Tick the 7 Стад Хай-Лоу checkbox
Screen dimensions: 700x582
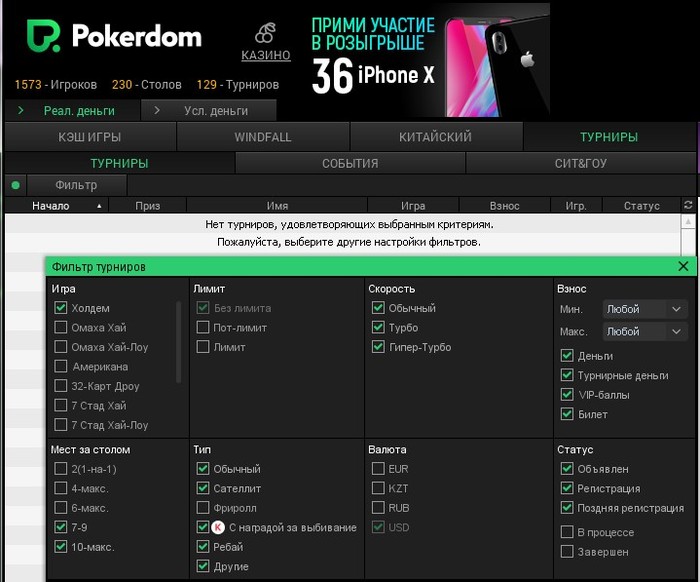click(61, 425)
